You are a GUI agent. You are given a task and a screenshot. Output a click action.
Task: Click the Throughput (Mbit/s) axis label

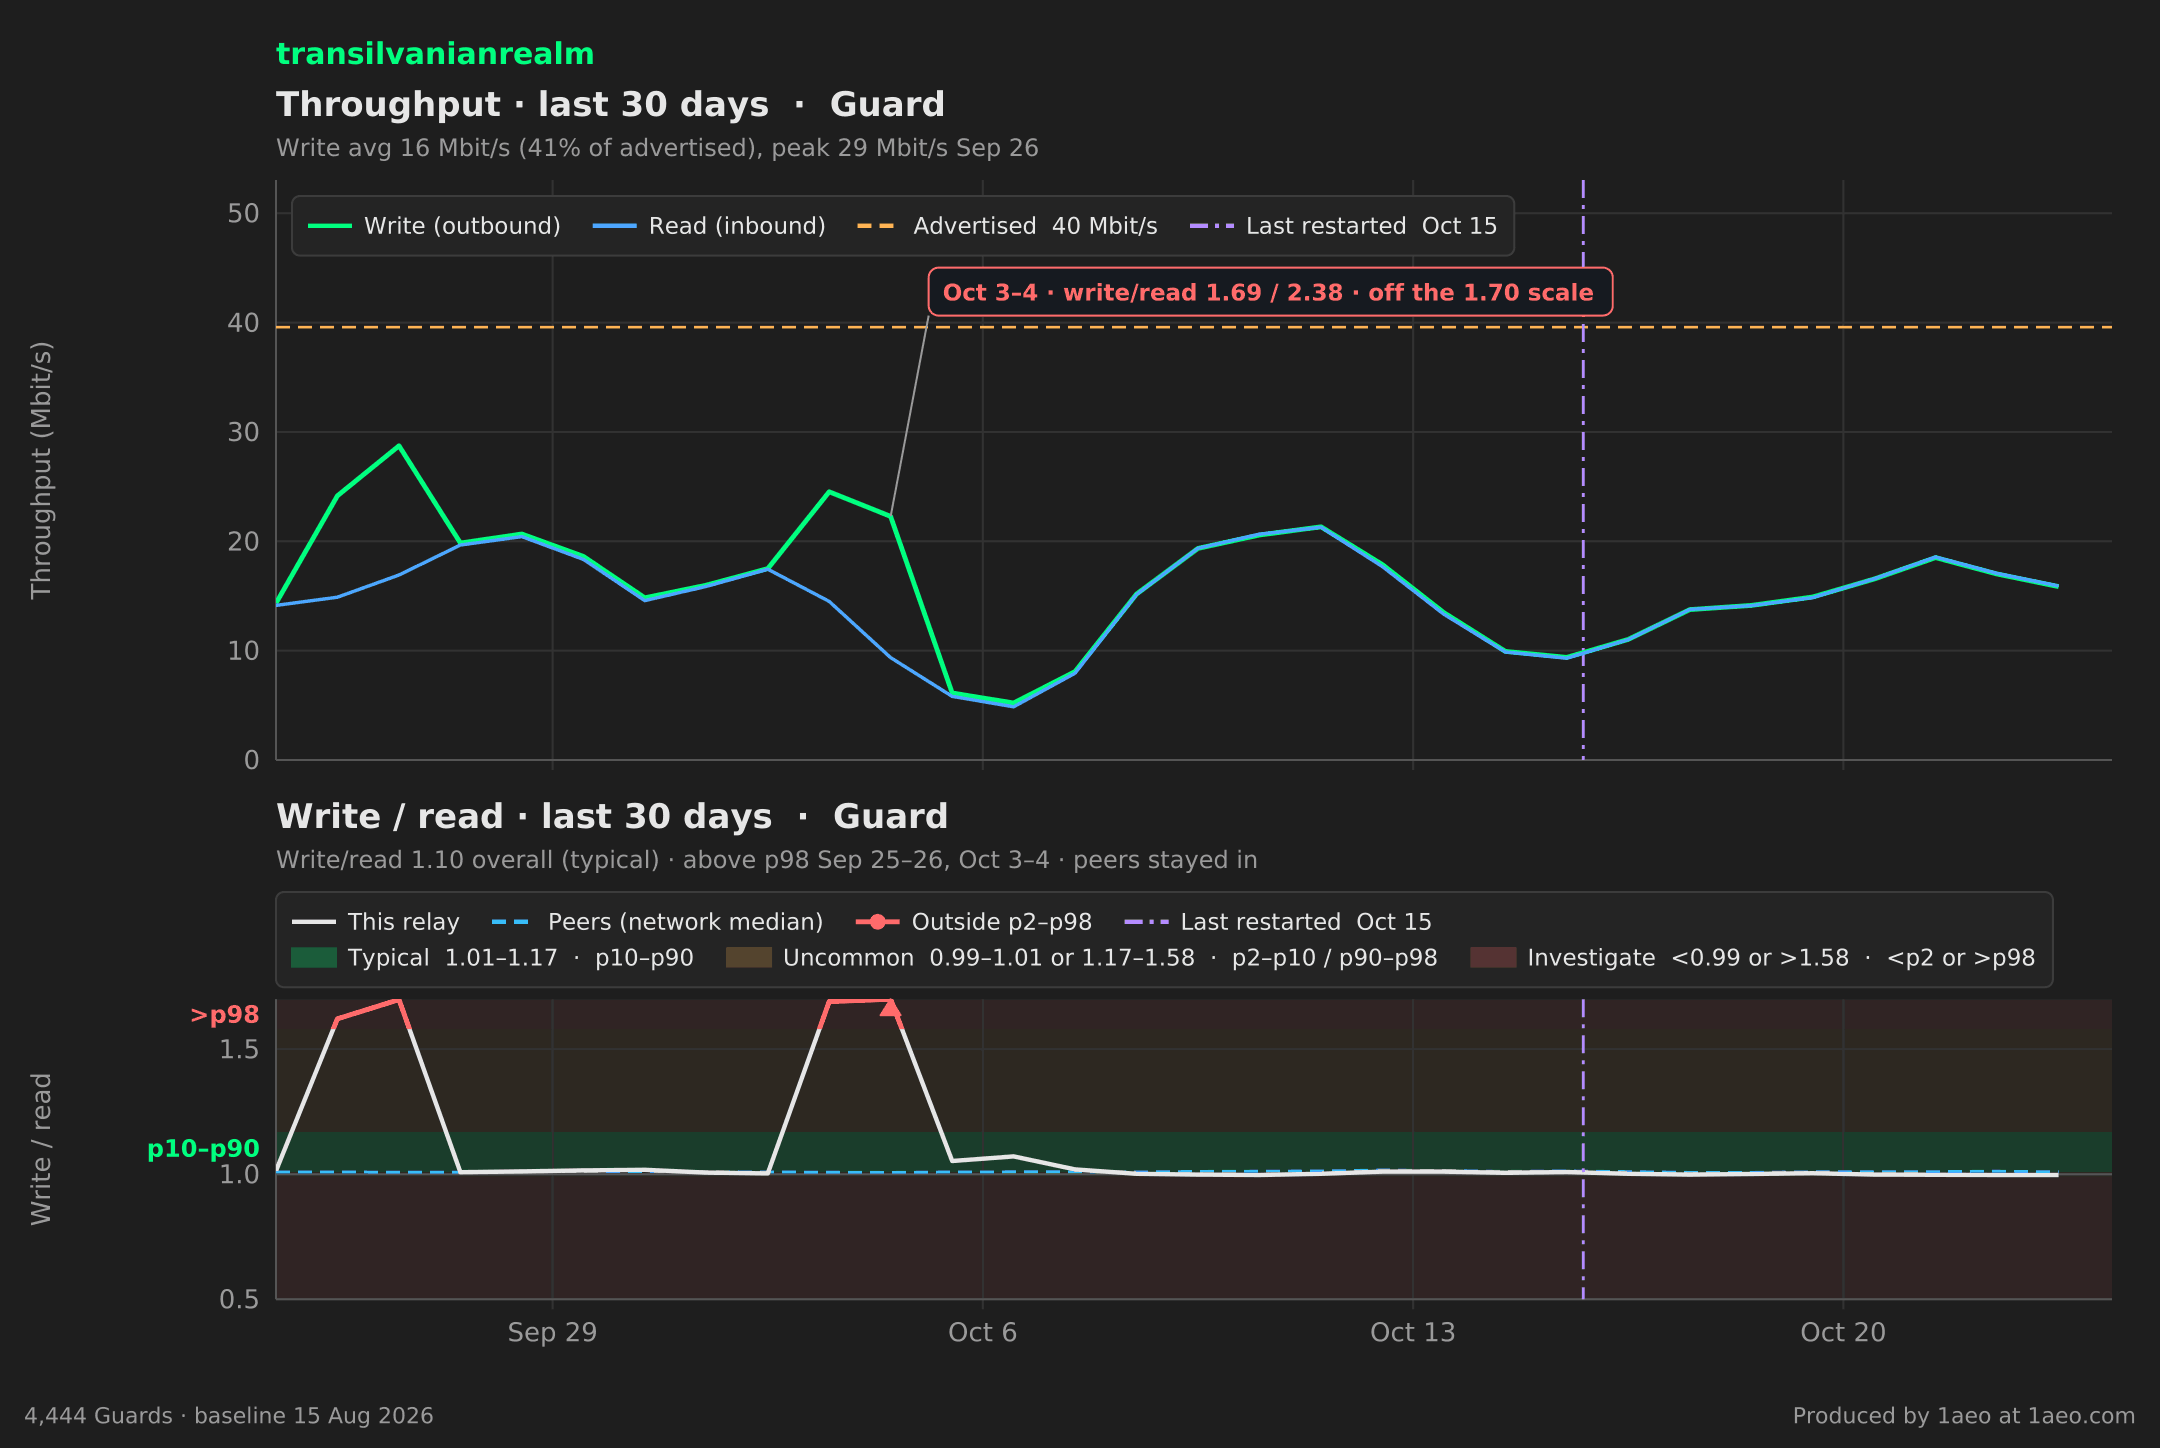[x=41, y=470]
